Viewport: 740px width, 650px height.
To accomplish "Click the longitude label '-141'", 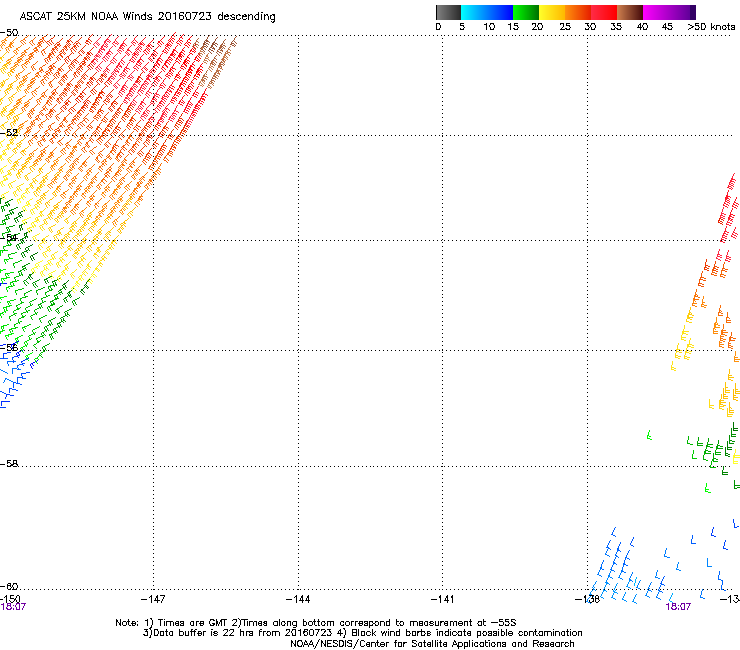I will click(x=442, y=599).
